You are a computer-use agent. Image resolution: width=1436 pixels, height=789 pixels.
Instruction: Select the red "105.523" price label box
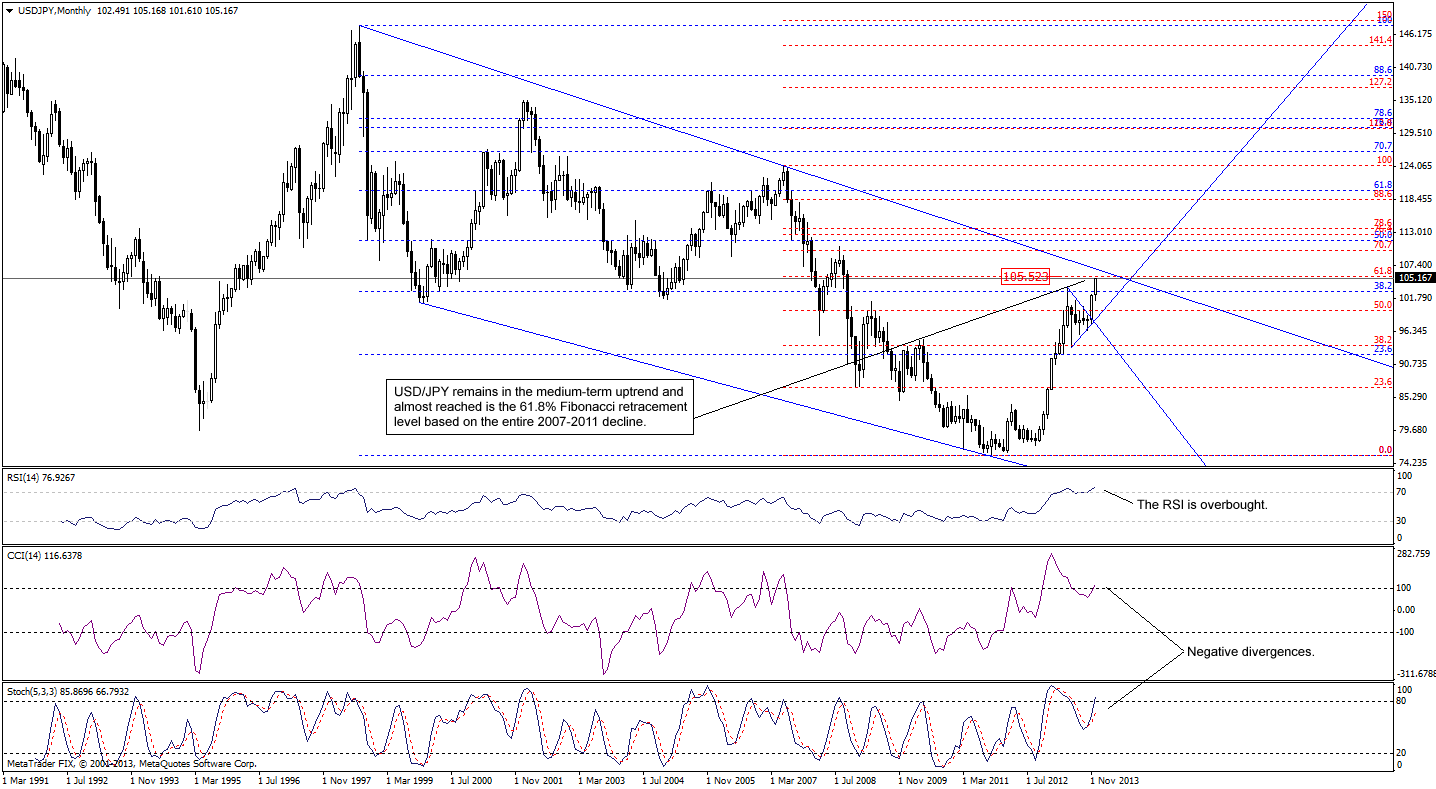pyautogui.click(x=1025, y=276)
